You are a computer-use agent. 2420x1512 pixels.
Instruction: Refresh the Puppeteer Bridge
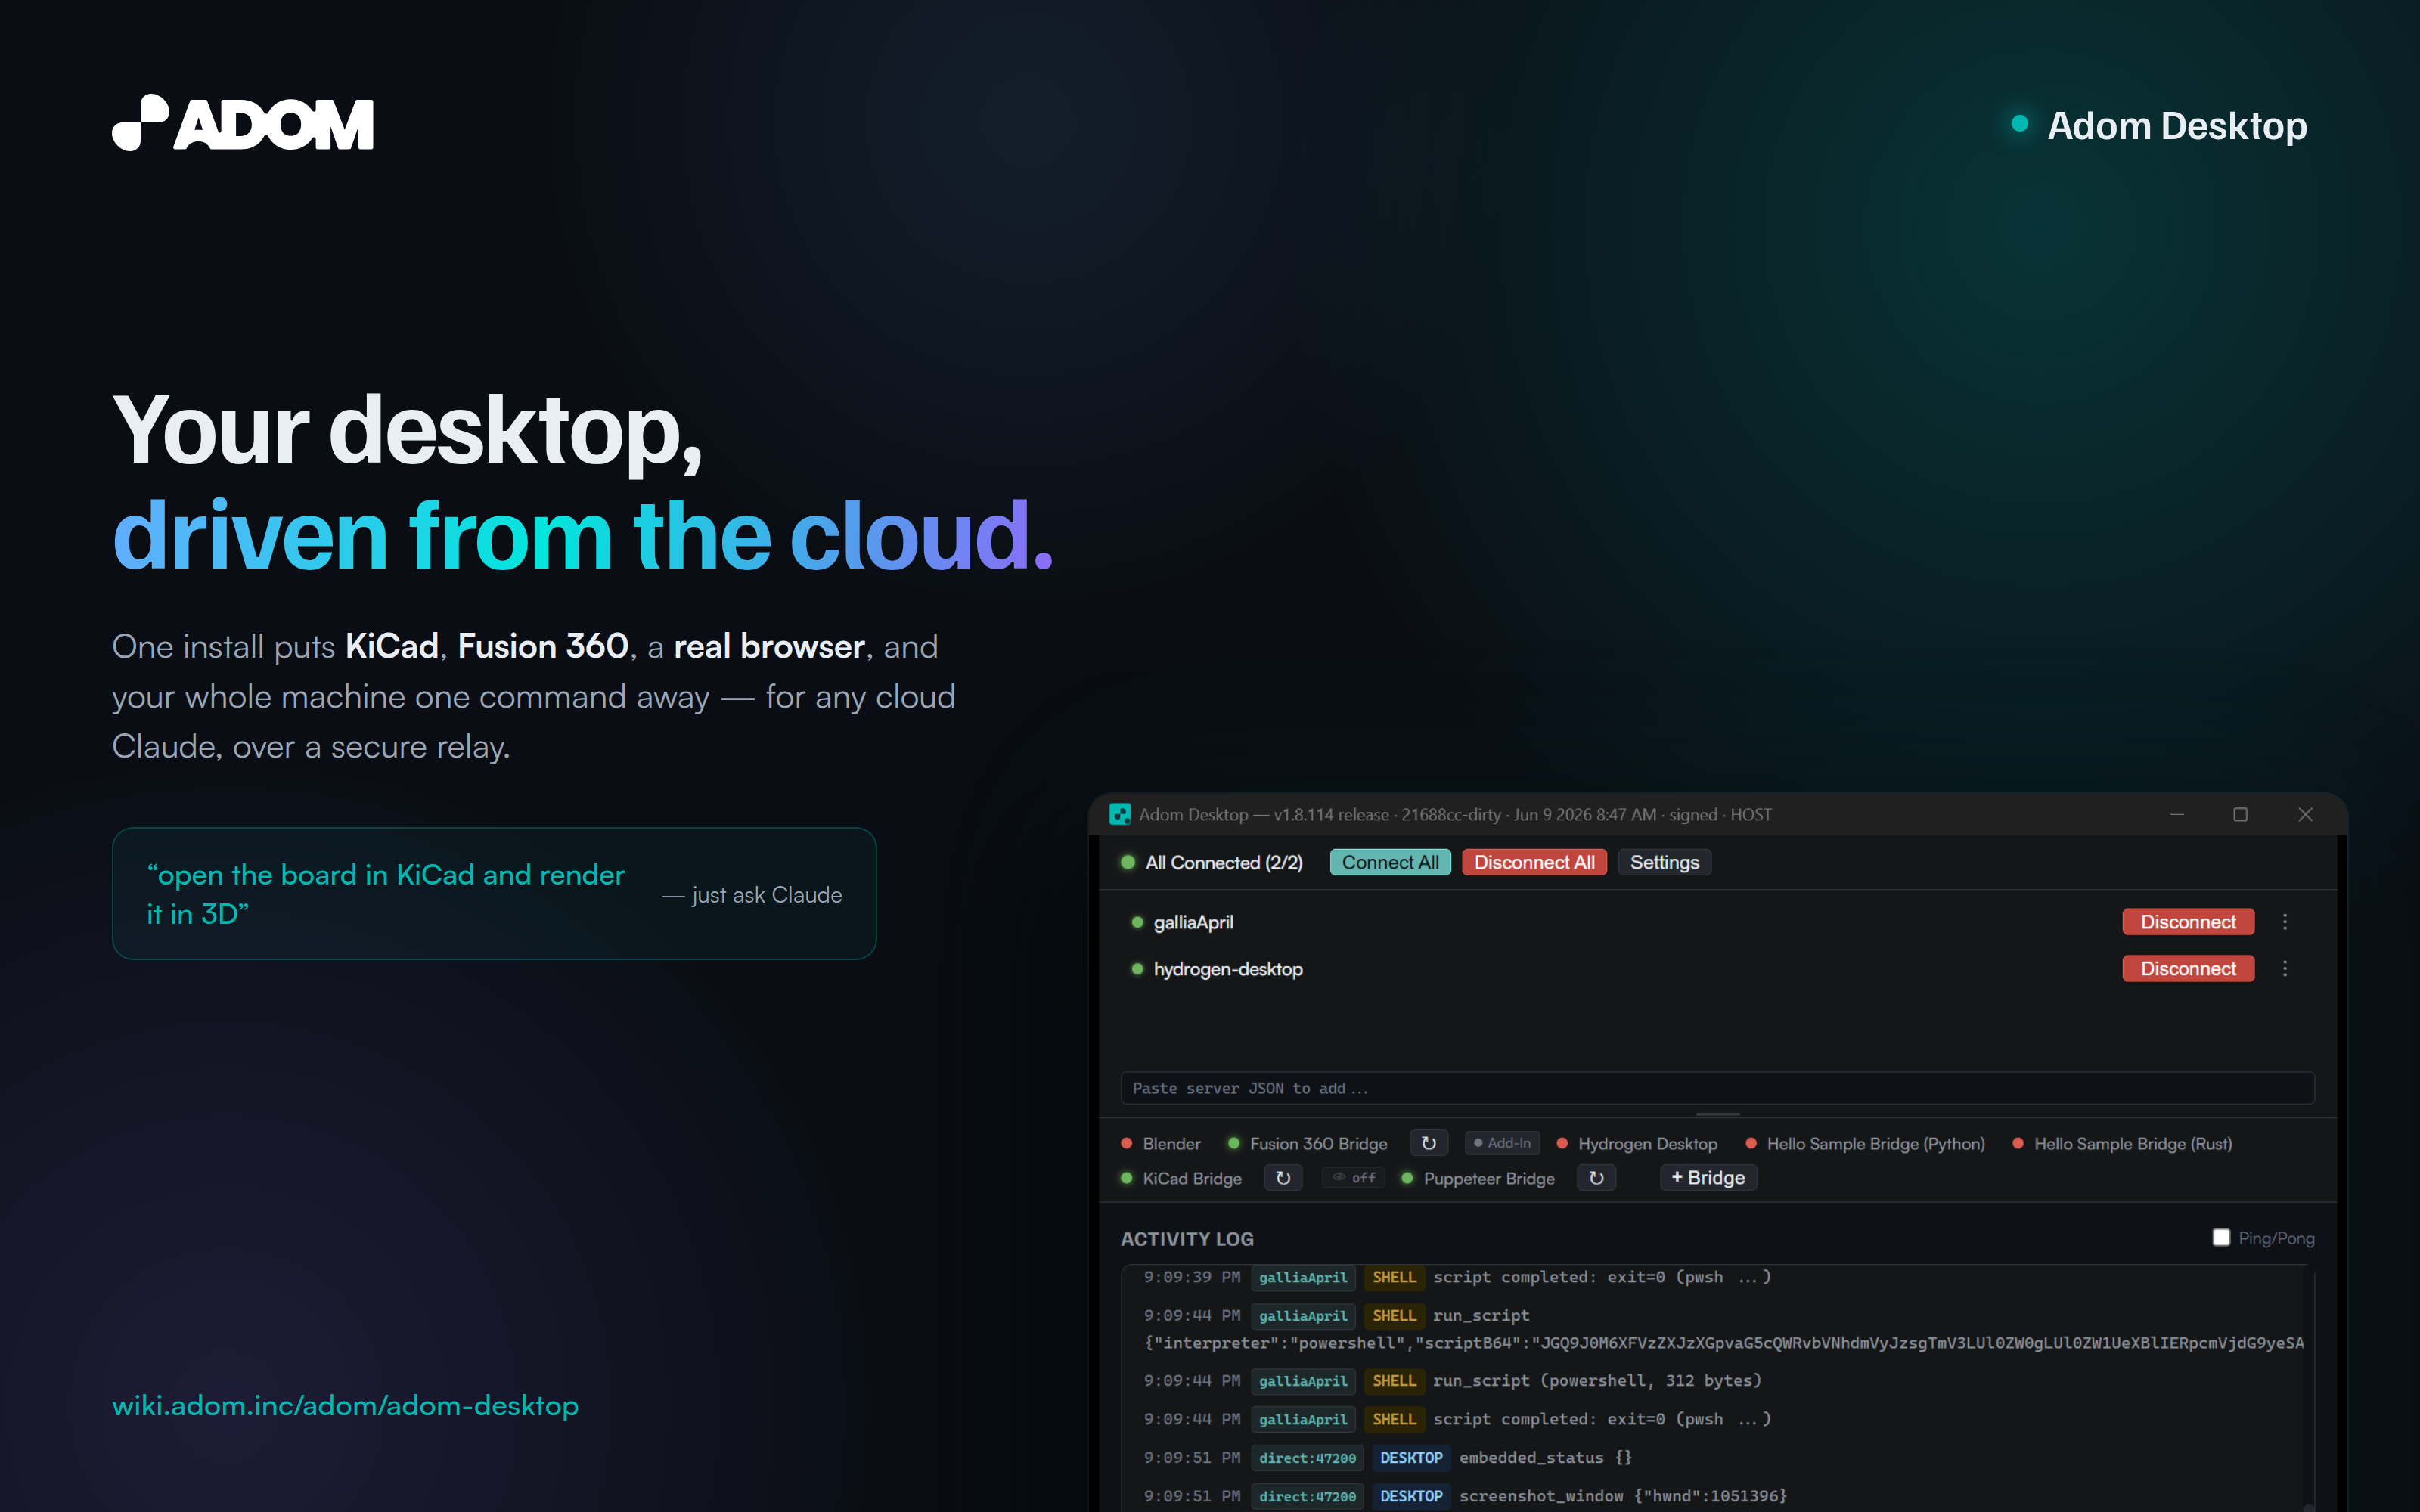[1596, 1178]
